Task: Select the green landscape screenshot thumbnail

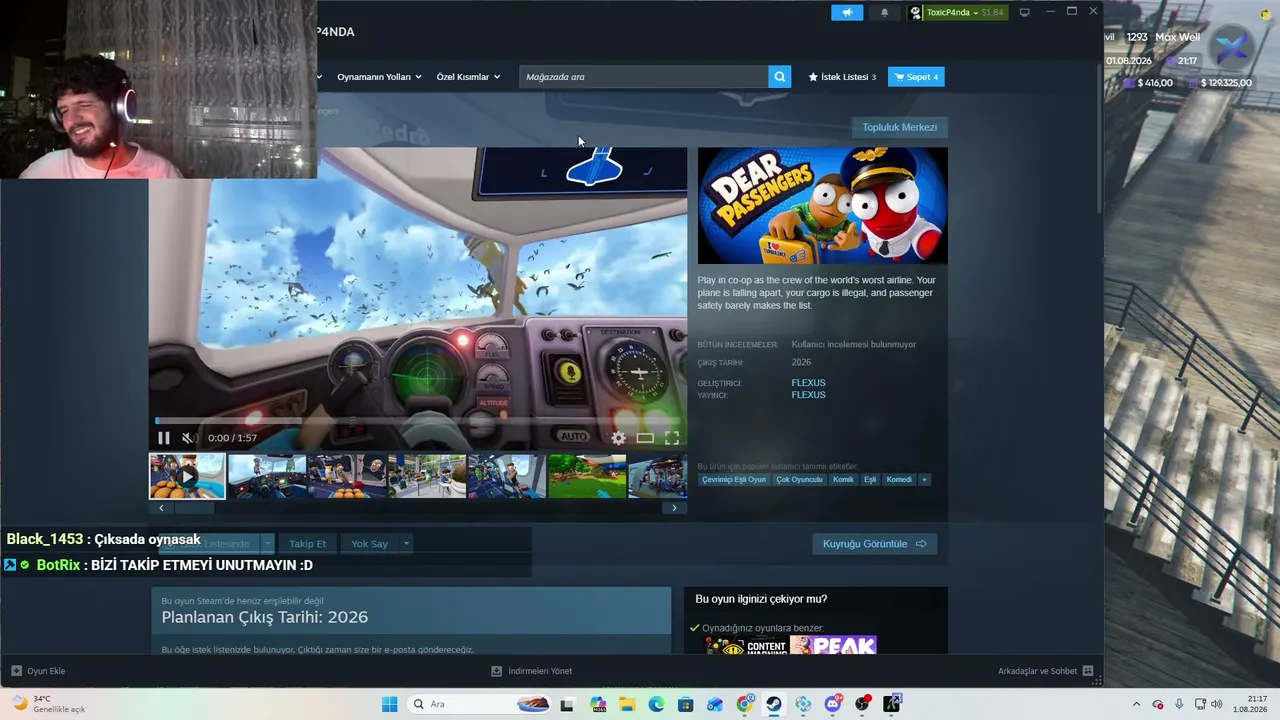Action: coord(587,476)
